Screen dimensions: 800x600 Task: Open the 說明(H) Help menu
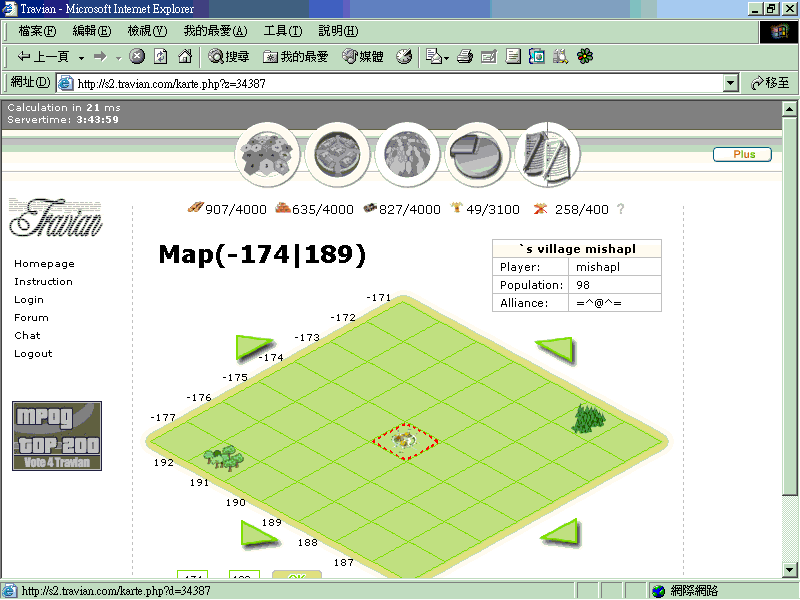[x=338, y=31]
